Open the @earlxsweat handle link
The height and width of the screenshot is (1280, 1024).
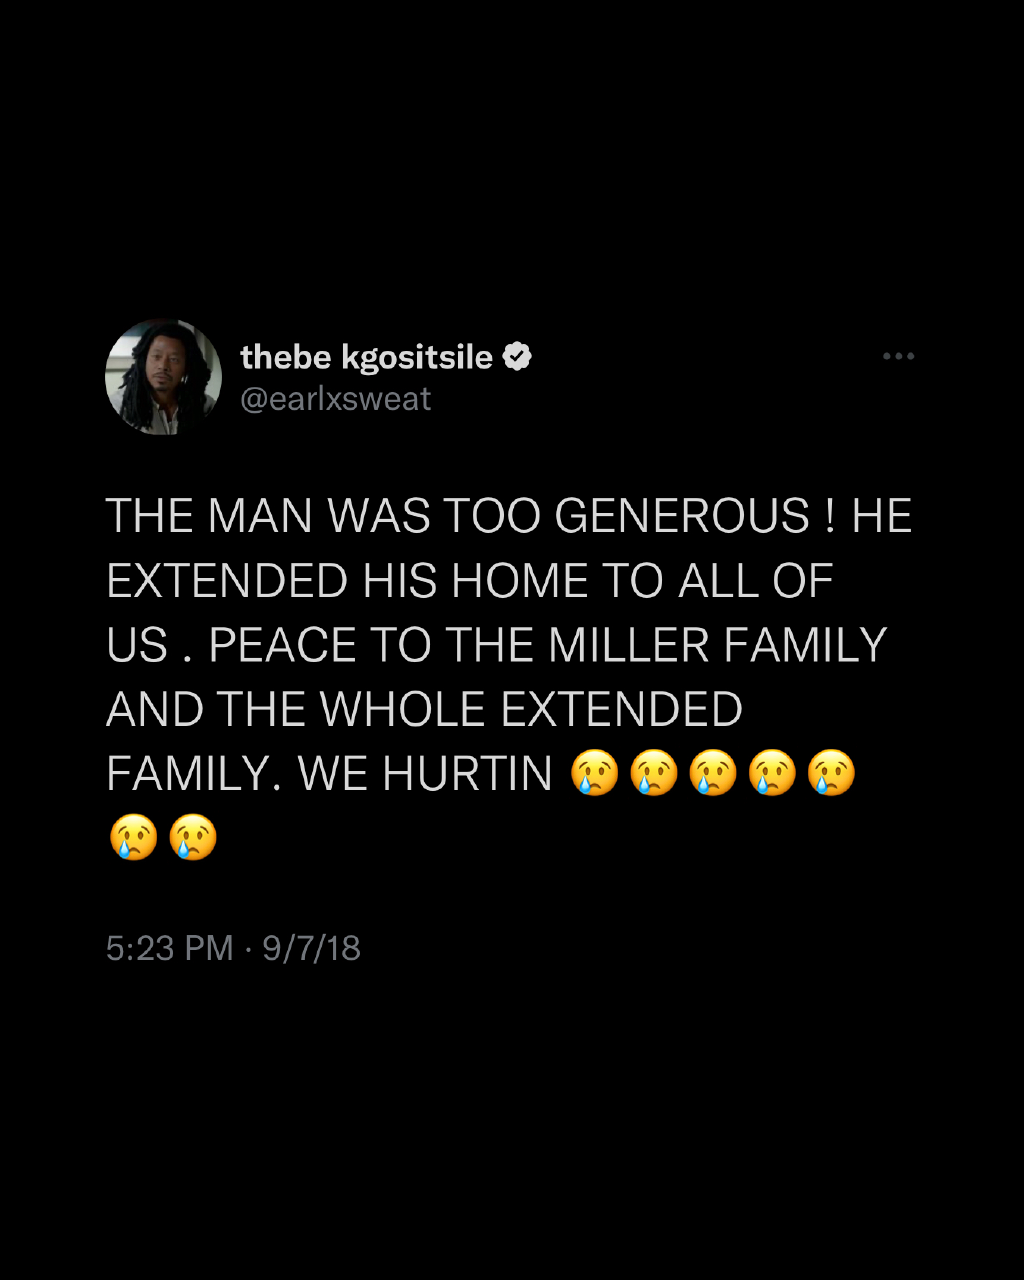pyautogui.click(x=336, y=398)
